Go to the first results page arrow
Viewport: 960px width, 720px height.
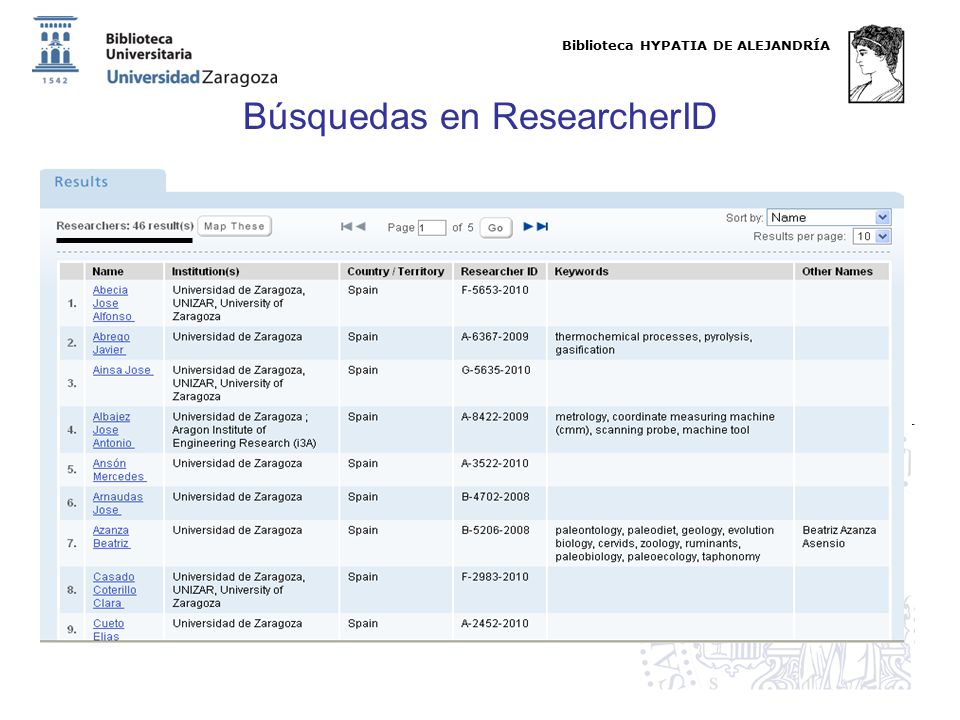347,227
